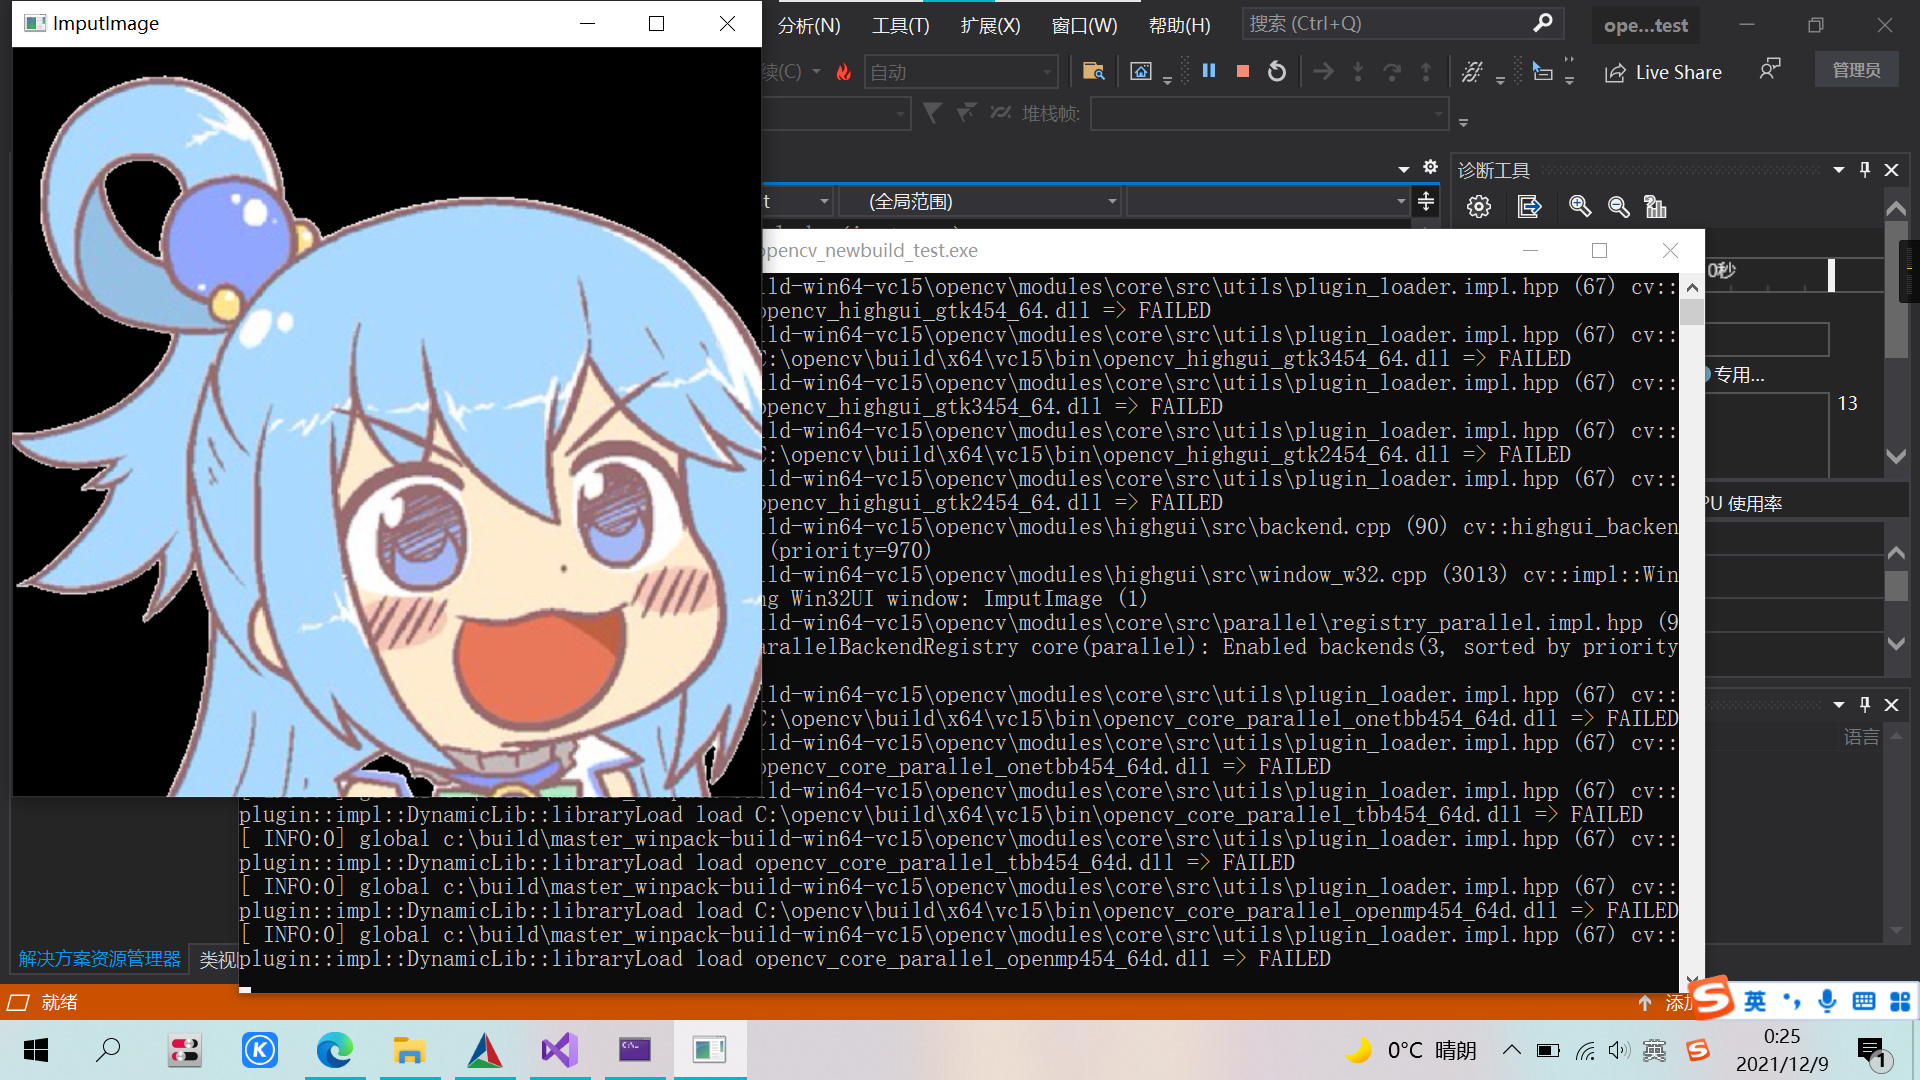This screenshot has width=1920, height=1080.
Task: Open the 窗口(W) menu
Action: tap(1084, 25)
